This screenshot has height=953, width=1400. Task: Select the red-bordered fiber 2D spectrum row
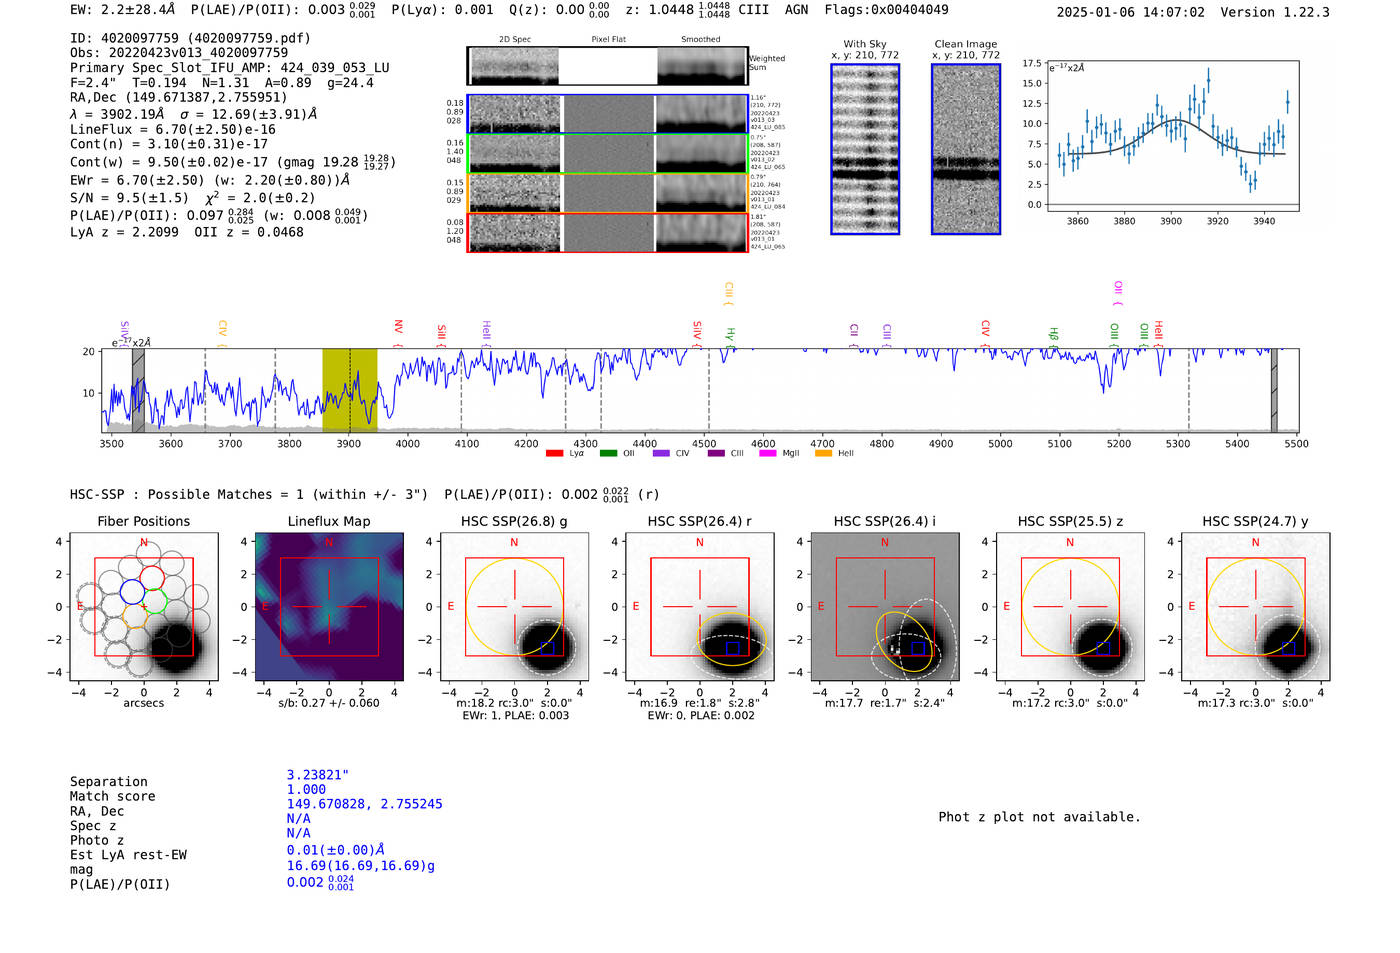click(x=608, y=232)
